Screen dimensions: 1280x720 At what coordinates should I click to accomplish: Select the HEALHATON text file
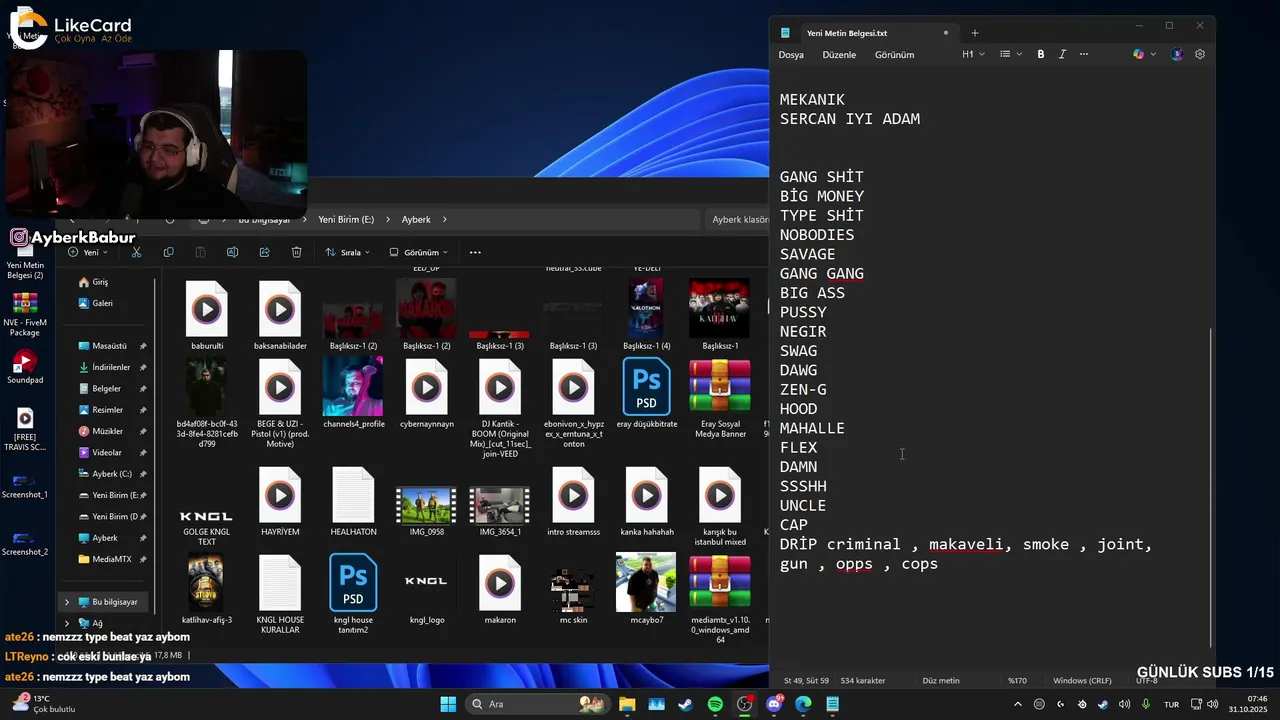[x=353, y=502]
